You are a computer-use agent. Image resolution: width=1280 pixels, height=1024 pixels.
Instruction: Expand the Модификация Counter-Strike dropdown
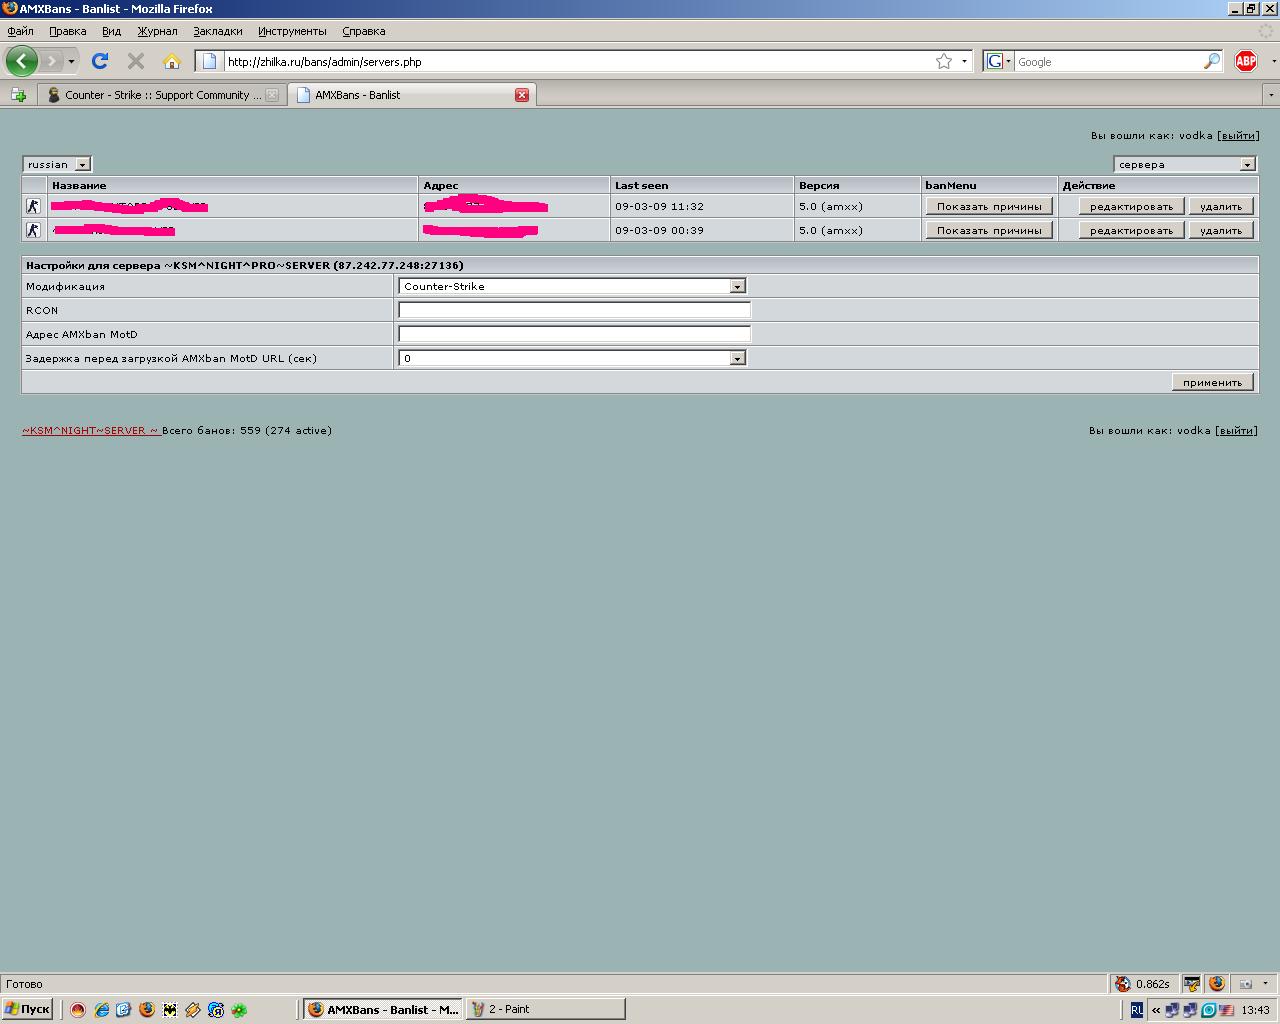tap(572, 286)
